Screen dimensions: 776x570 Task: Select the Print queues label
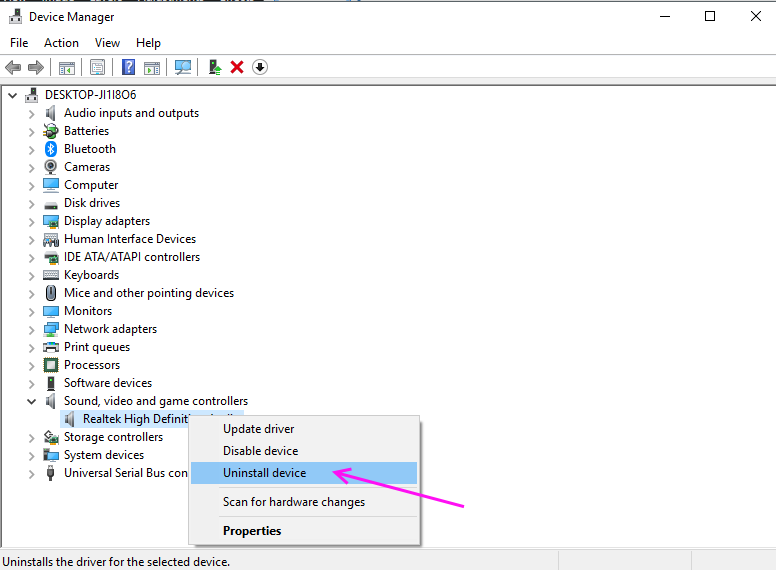(97, 347)
